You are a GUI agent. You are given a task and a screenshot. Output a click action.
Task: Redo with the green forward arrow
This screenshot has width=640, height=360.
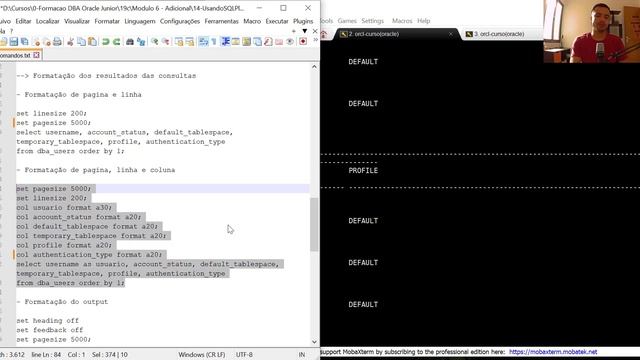116,42
